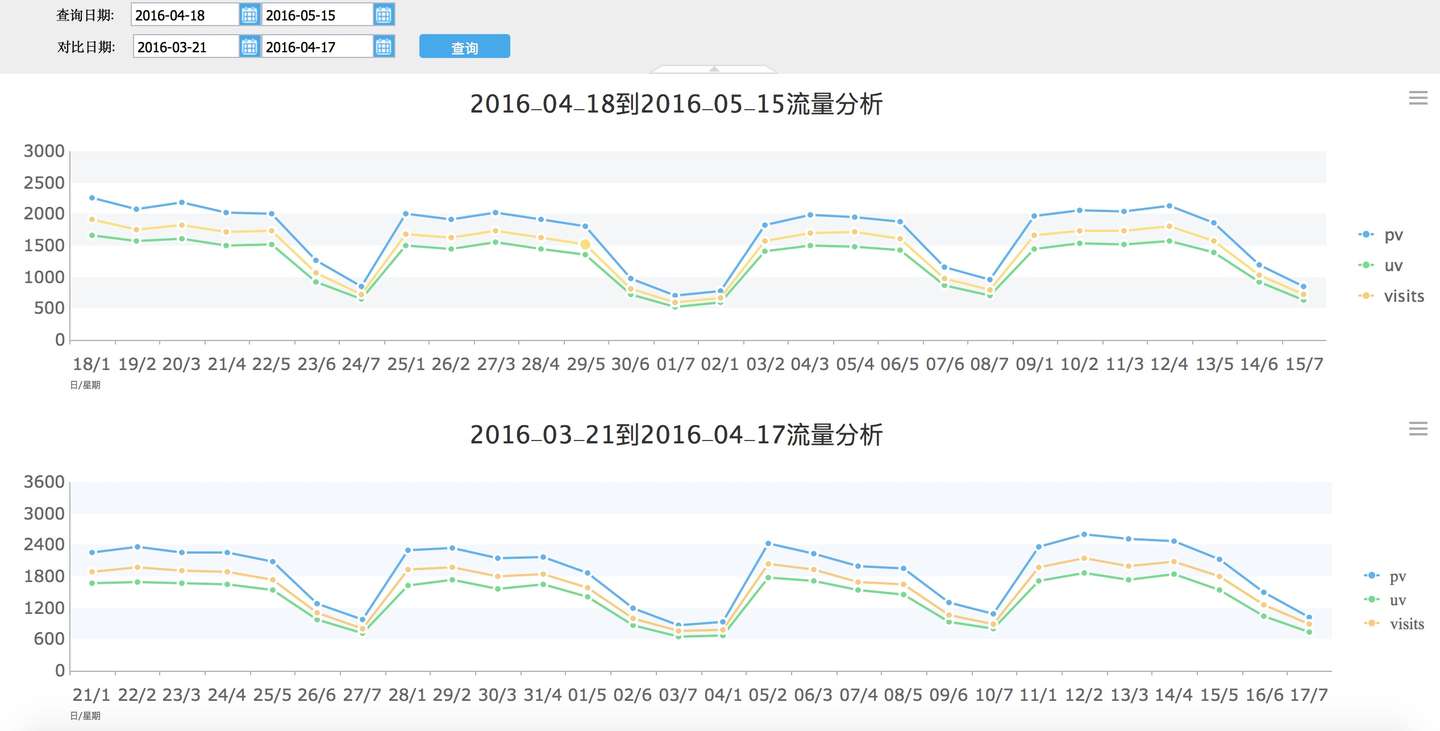Edit the query end date field 2016-05-15

point(318,15)
